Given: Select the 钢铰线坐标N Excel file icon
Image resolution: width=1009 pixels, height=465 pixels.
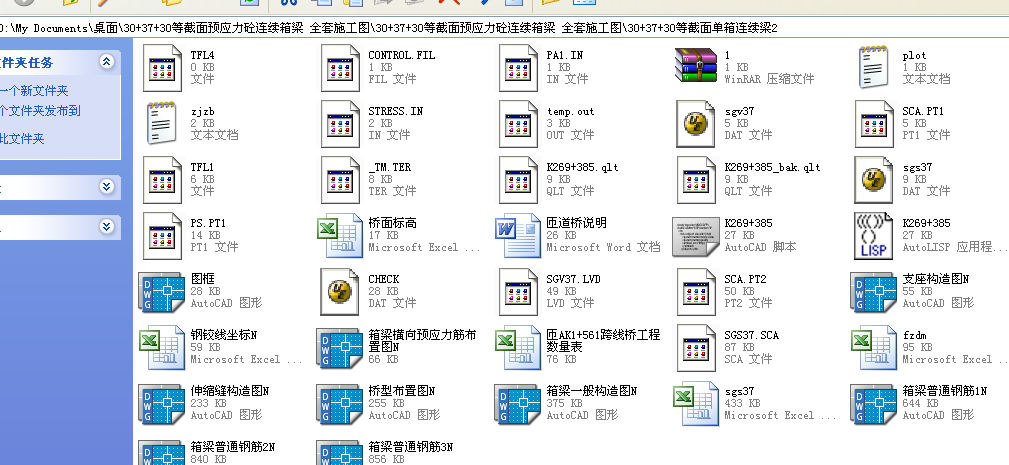Looking at the screenshot, I should point(162,348).
